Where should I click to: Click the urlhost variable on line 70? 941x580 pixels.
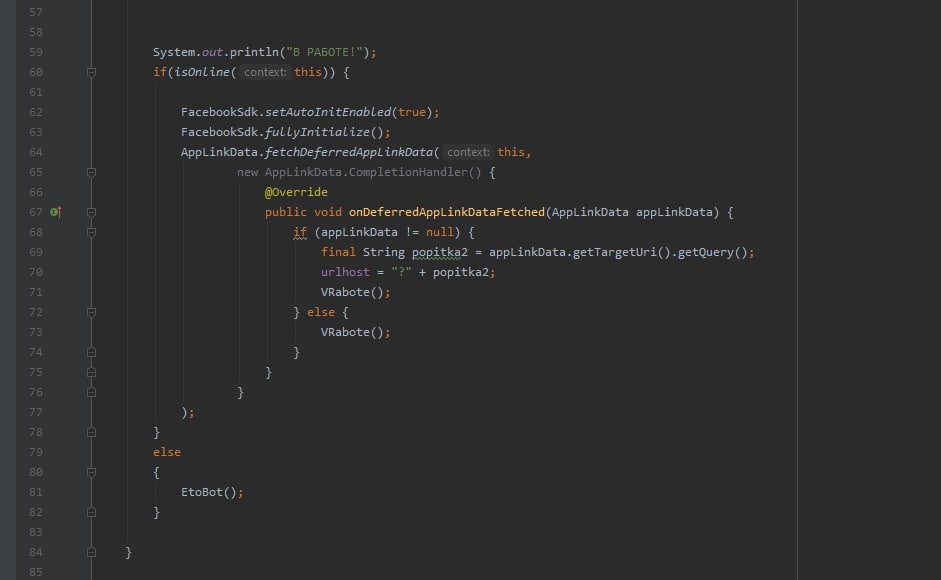pos(345,272)
